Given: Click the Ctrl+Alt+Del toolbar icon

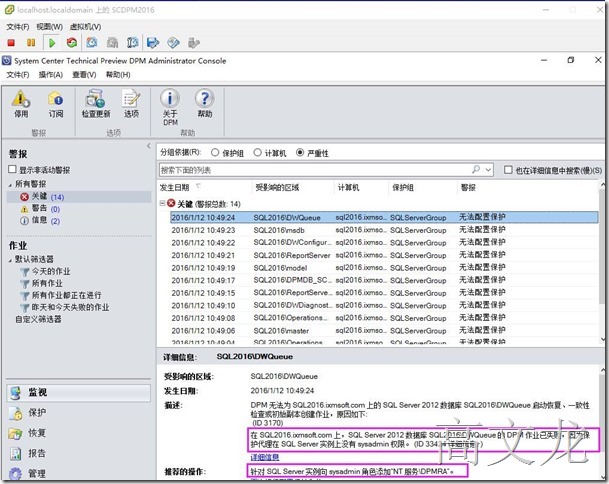Looking at the screenshot, I should [92, 42].
